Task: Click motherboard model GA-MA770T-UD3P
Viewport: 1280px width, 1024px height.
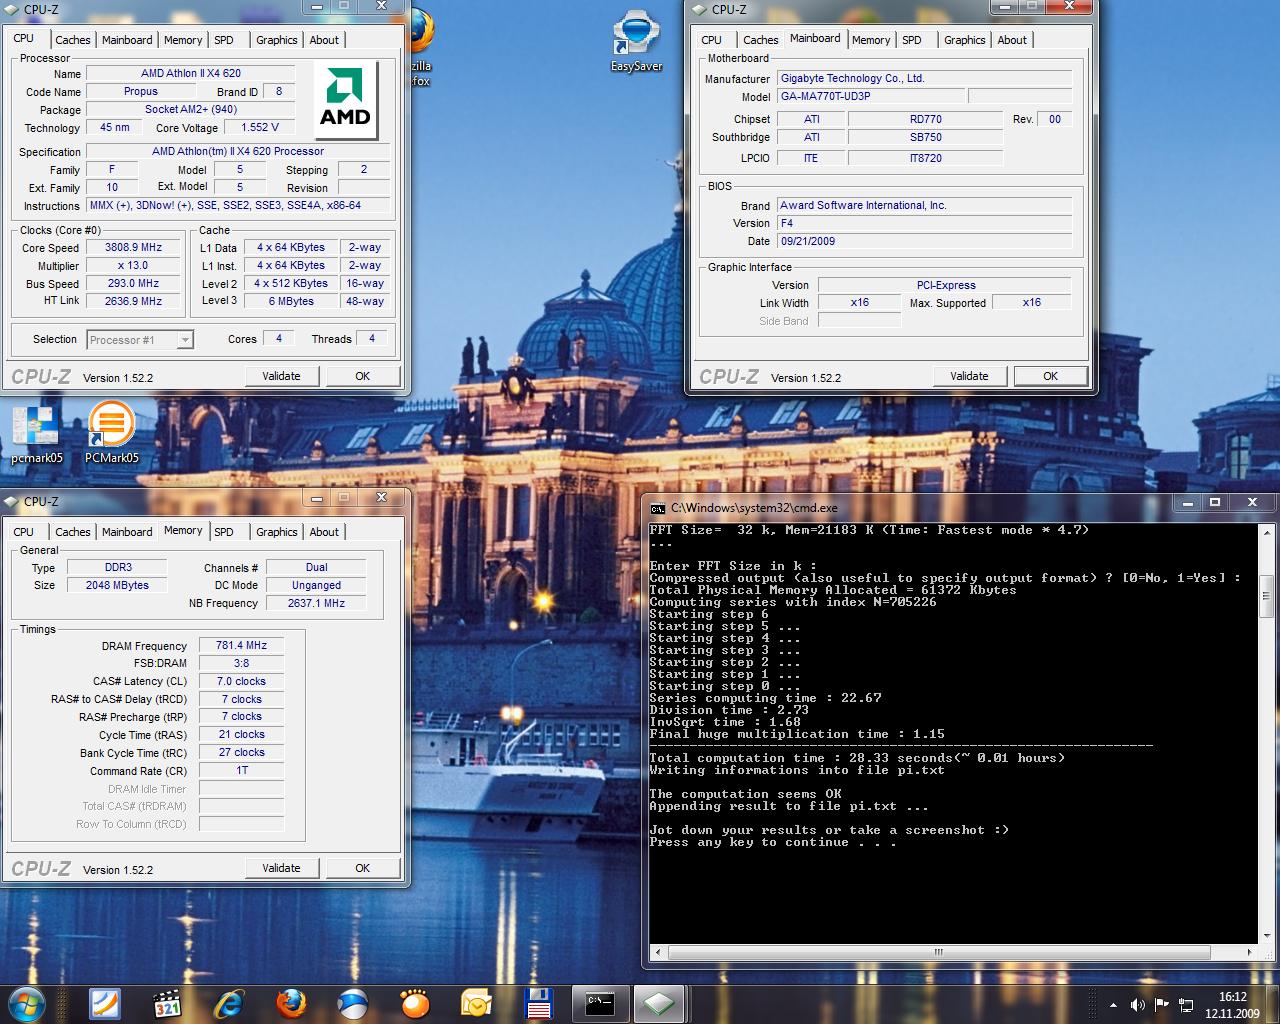Action: click(x=871, y=97)
